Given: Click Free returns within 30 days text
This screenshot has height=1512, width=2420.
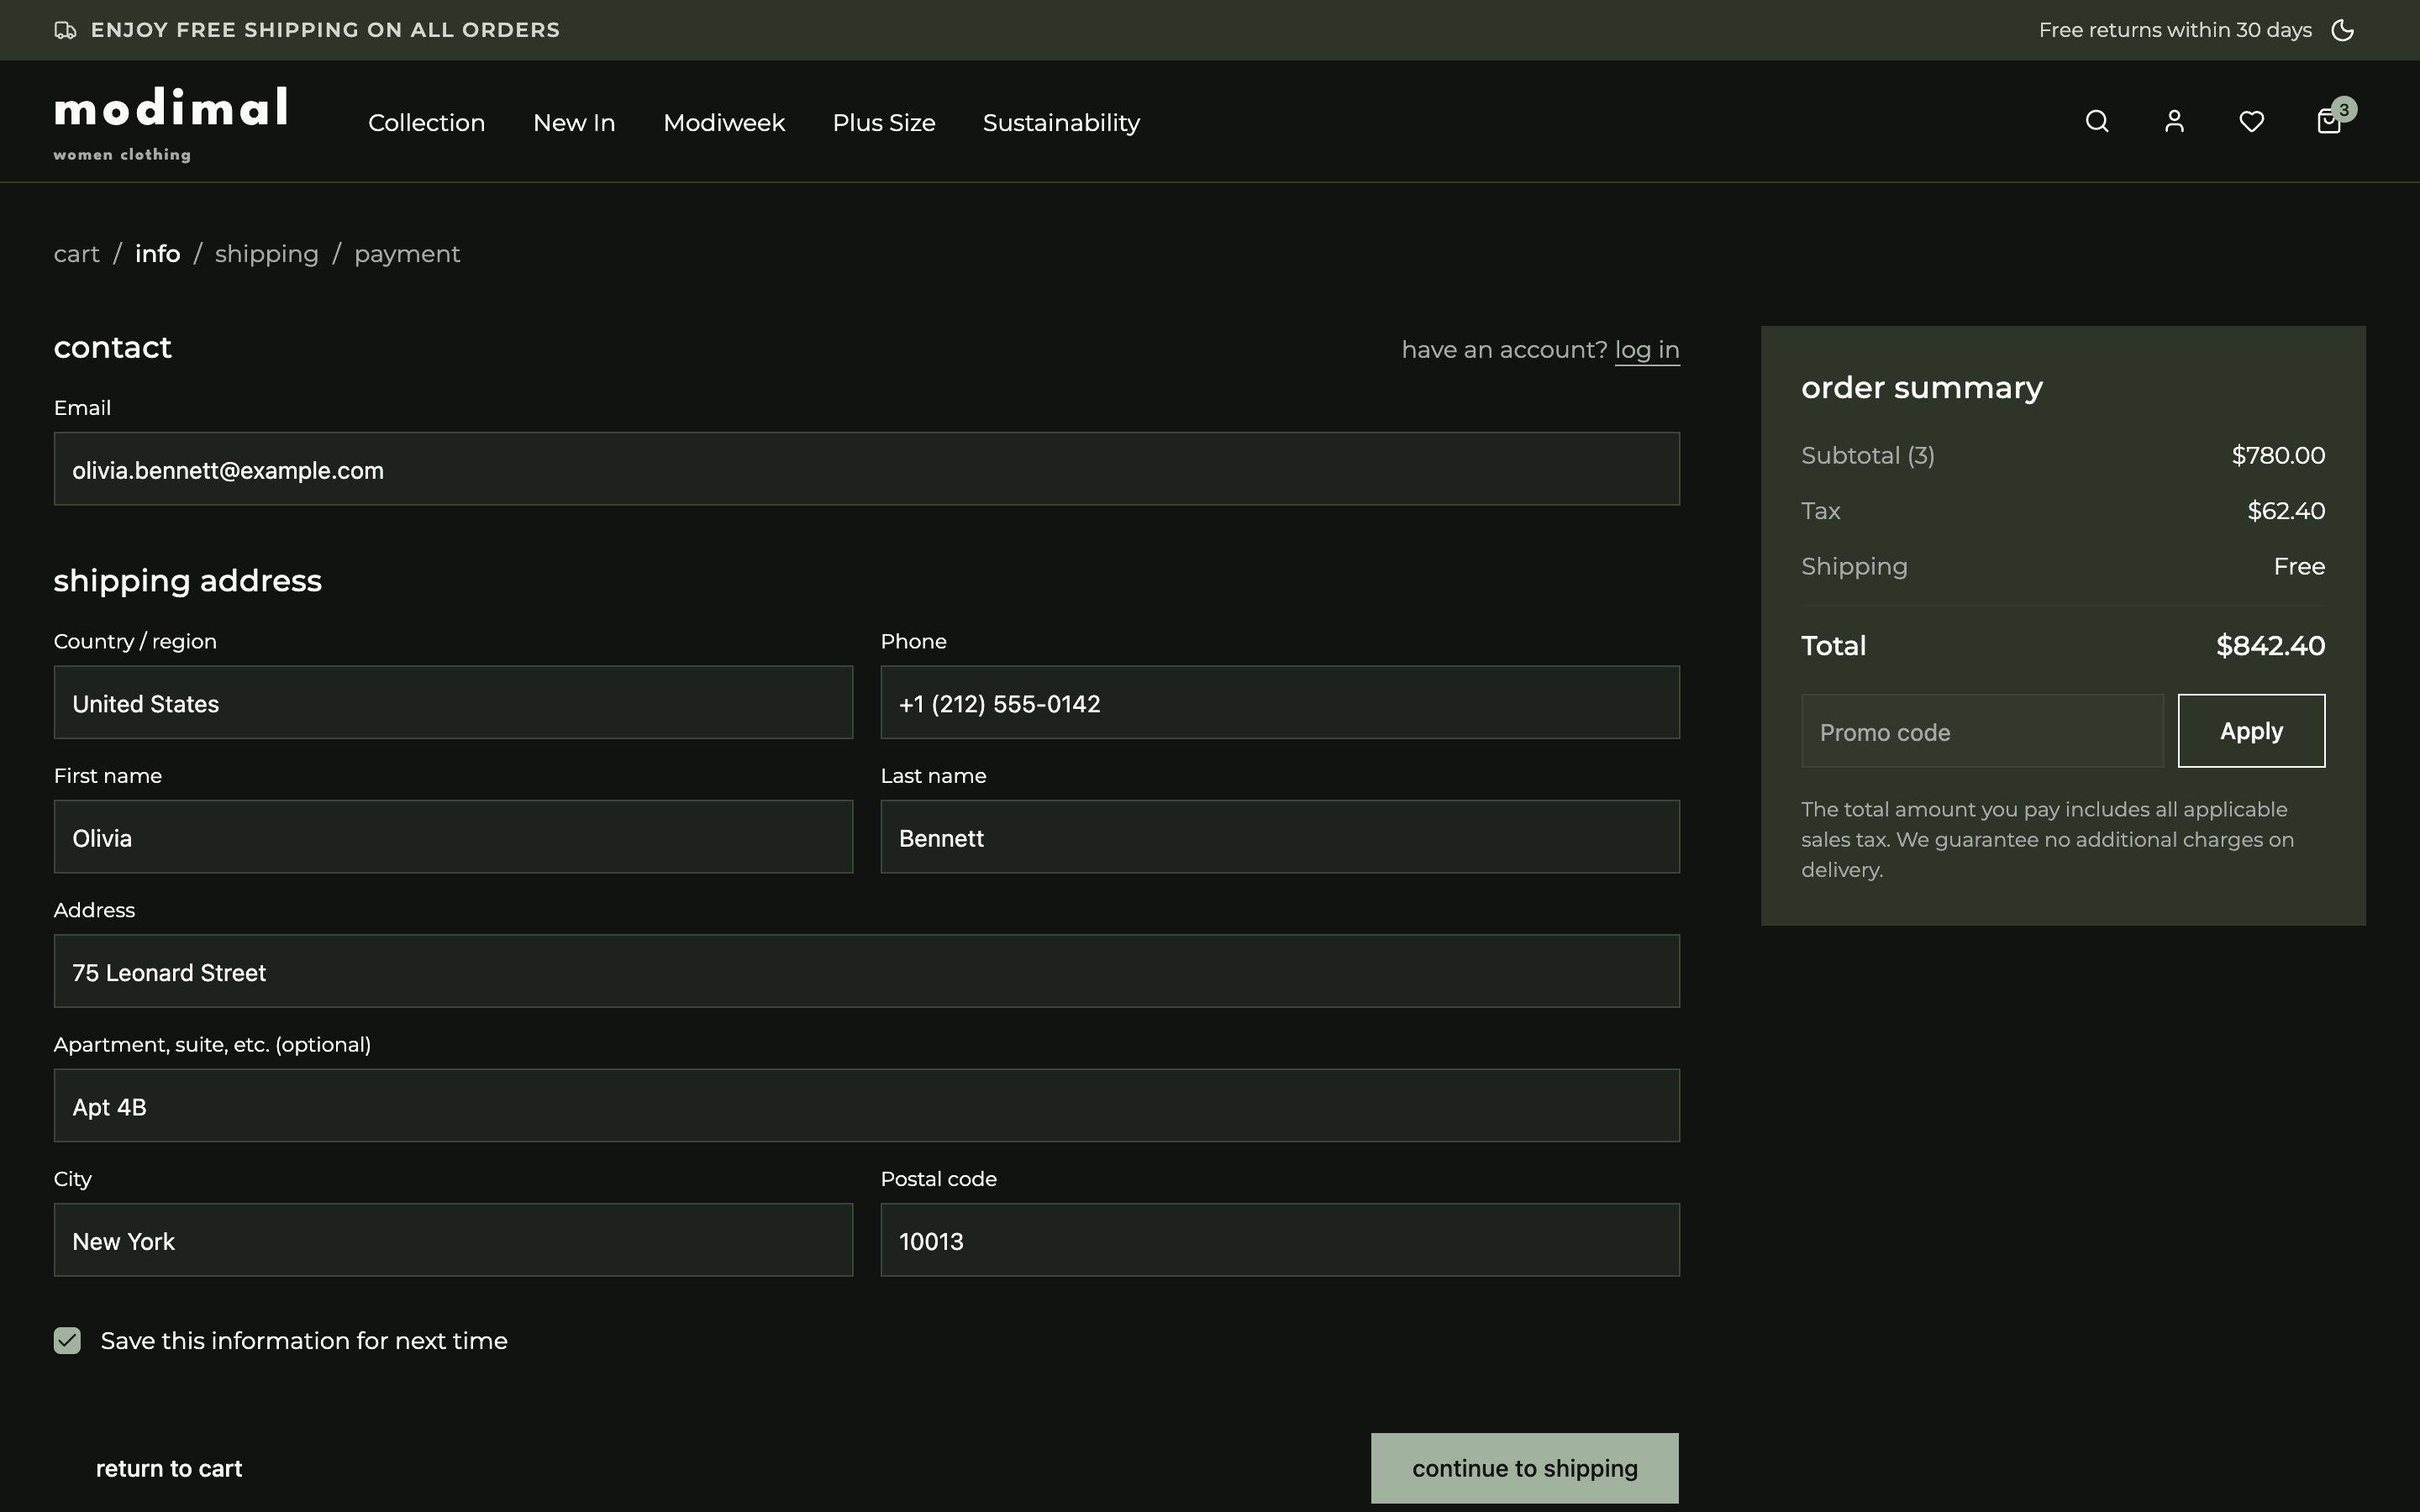Looking at the screenshot, I should [x=2175, y=30].
